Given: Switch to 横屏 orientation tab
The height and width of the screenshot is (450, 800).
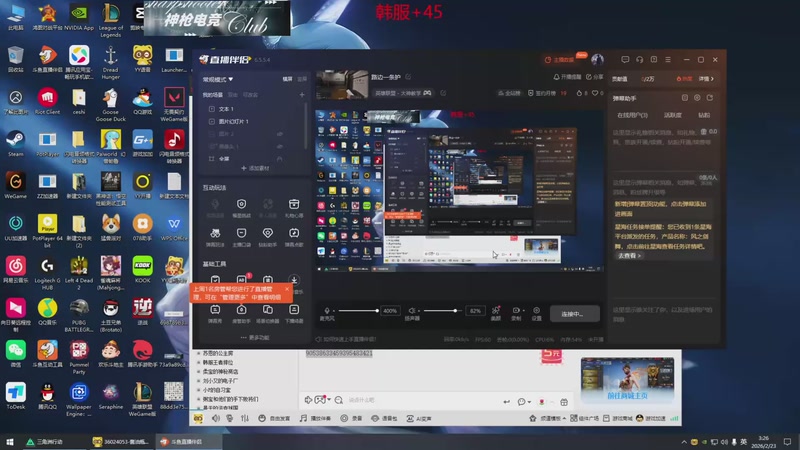Looking at the screenshot, I should point(287,79).
